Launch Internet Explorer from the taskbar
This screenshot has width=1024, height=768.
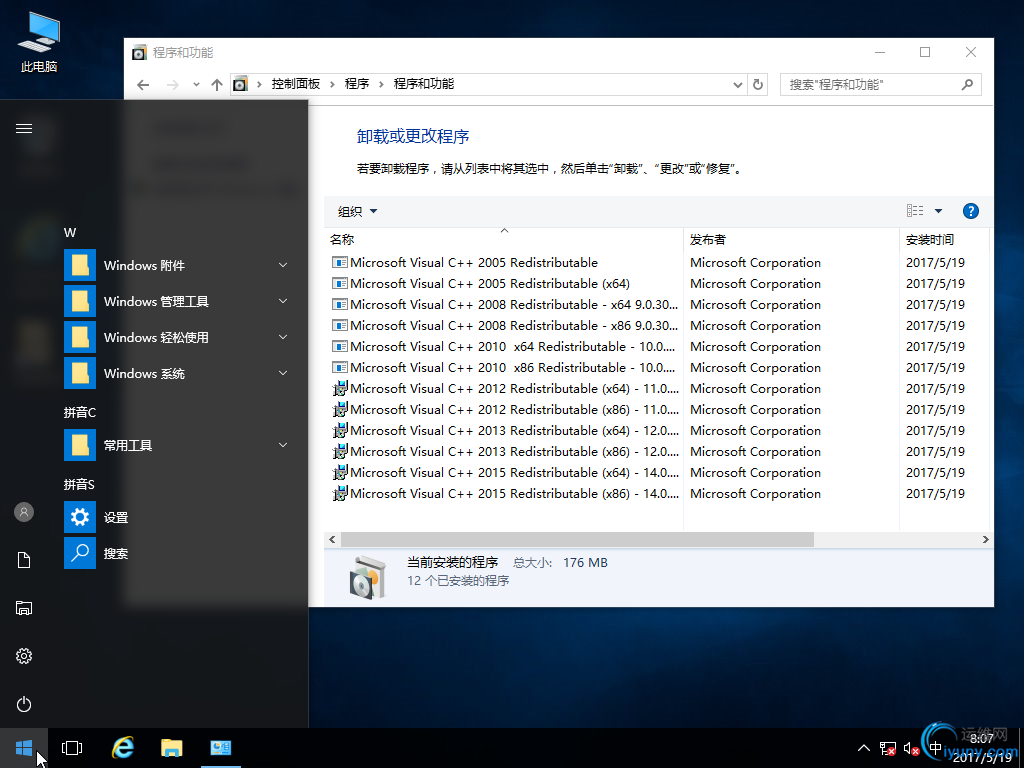click(123, 748)
